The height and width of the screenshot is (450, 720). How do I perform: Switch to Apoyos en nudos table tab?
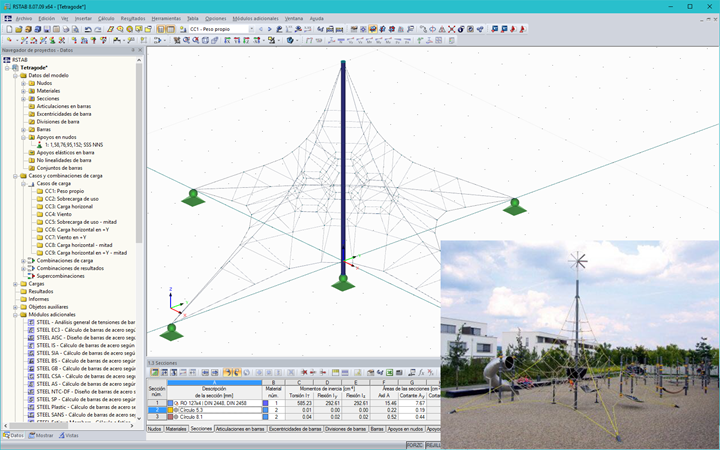pos(405,429)
